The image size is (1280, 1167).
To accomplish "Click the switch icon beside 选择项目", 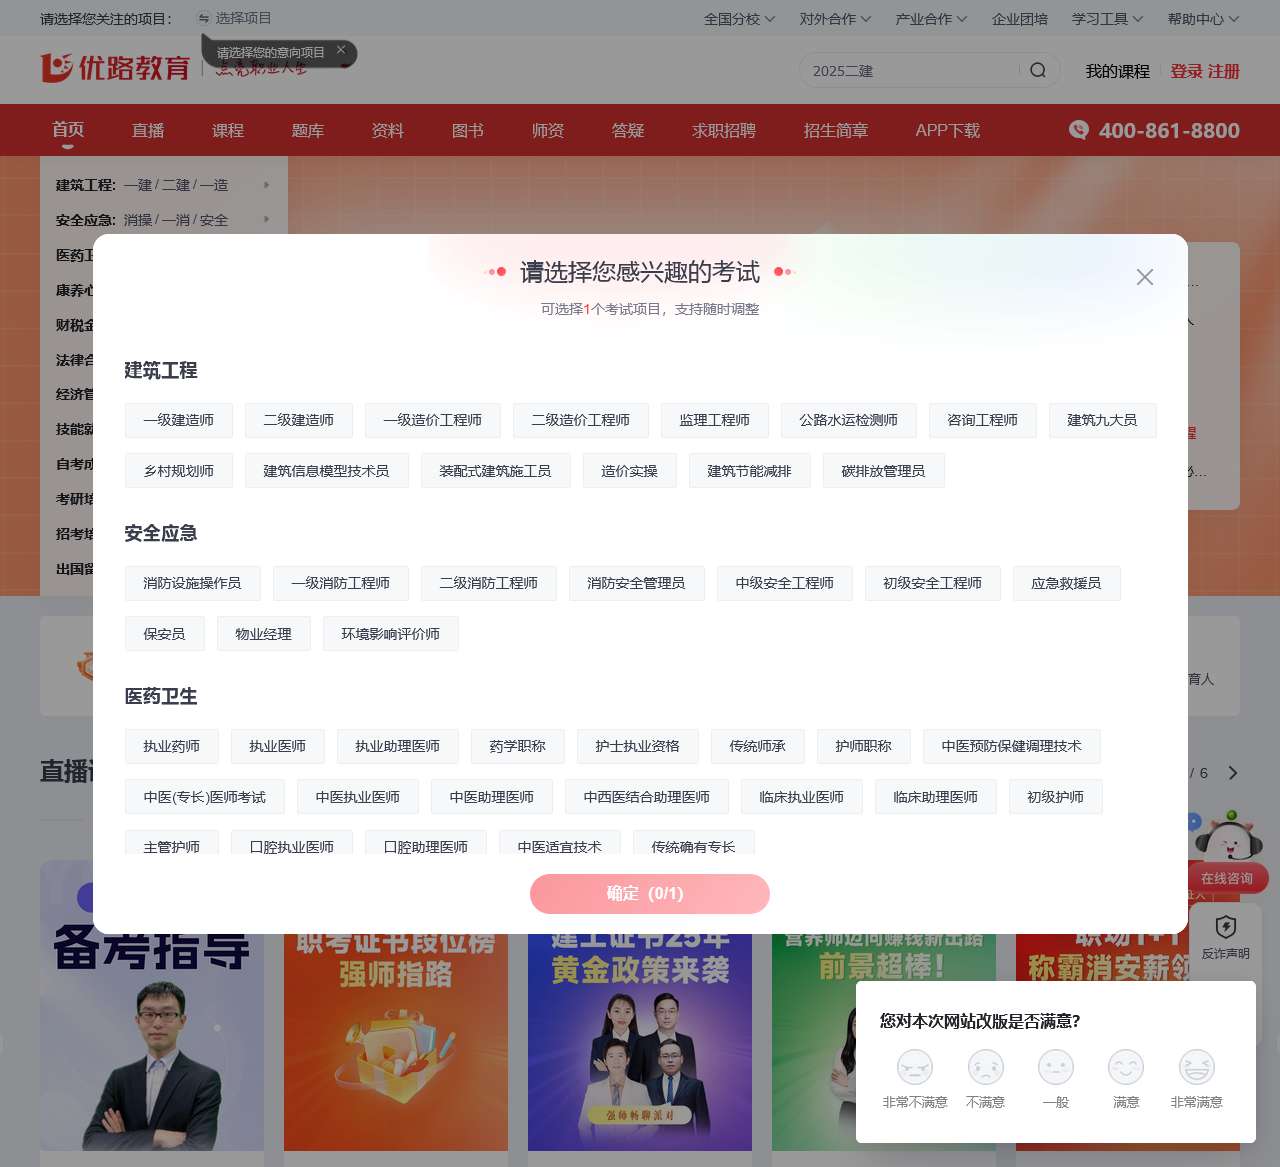I will click(x=204, y=18).
